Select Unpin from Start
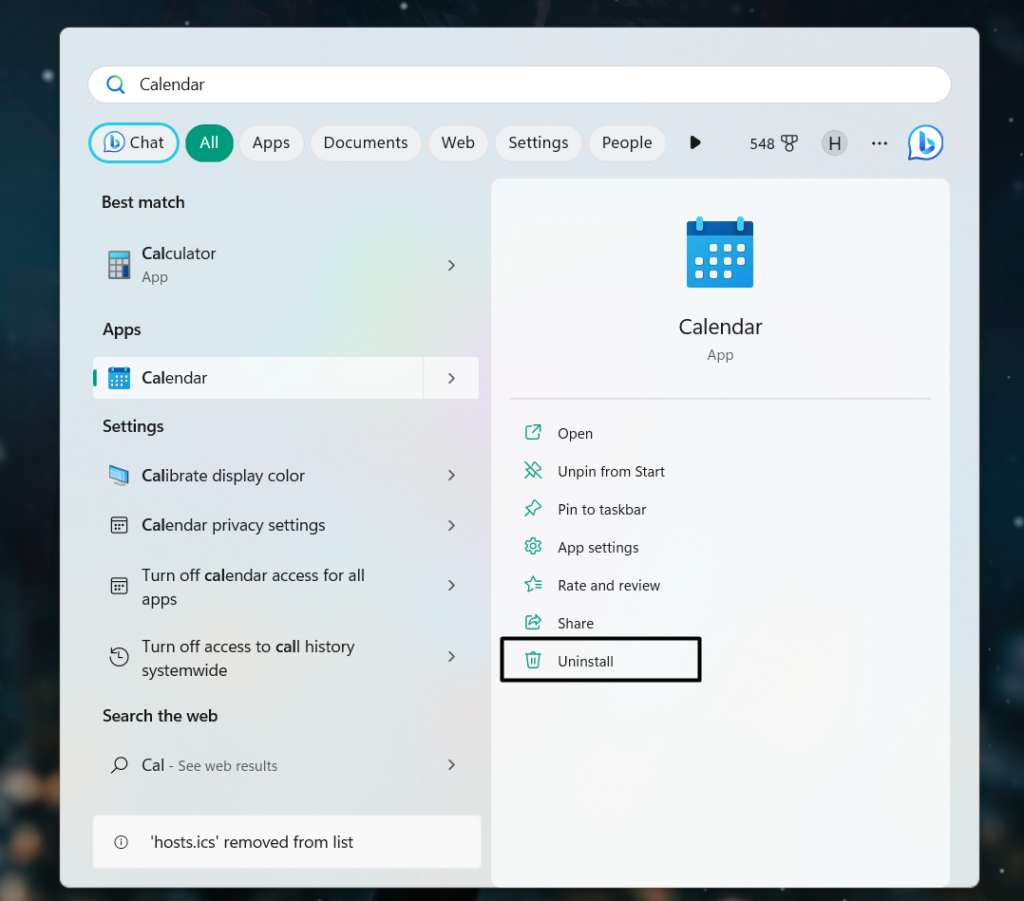 pyautogui.click(x=610, y=471)
